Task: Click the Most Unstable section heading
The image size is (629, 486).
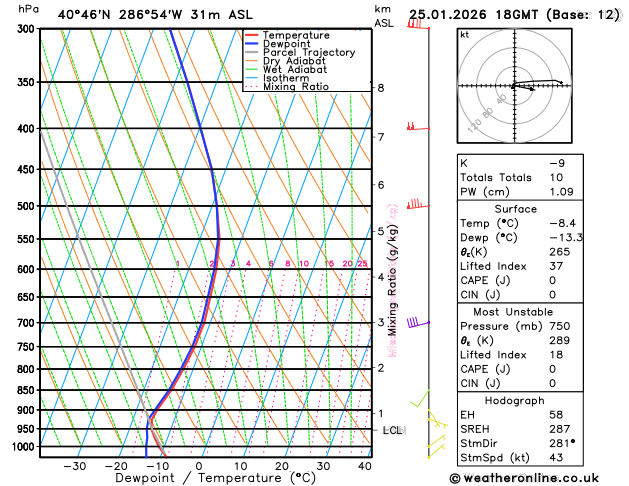Action: coord(513,312)
